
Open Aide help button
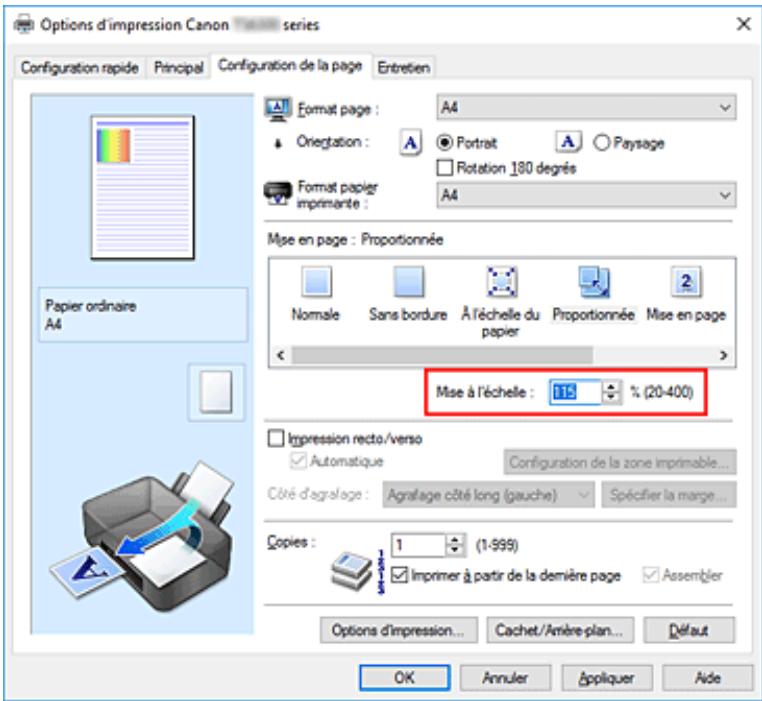pyautogui.click(x=708, y=677)
